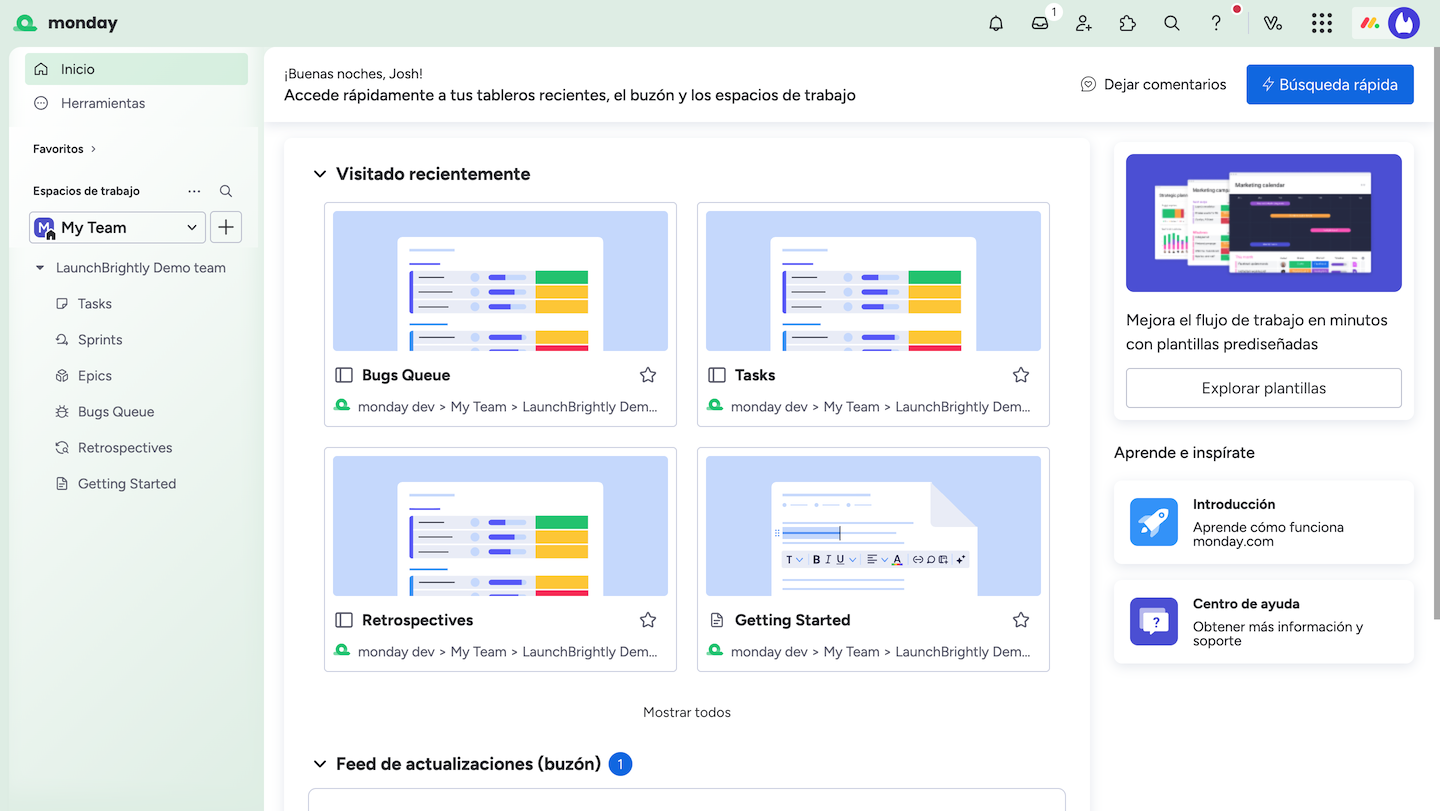
Task: Click the Getting Started card title
Action: pyautogui.click(x=792, y=620)
